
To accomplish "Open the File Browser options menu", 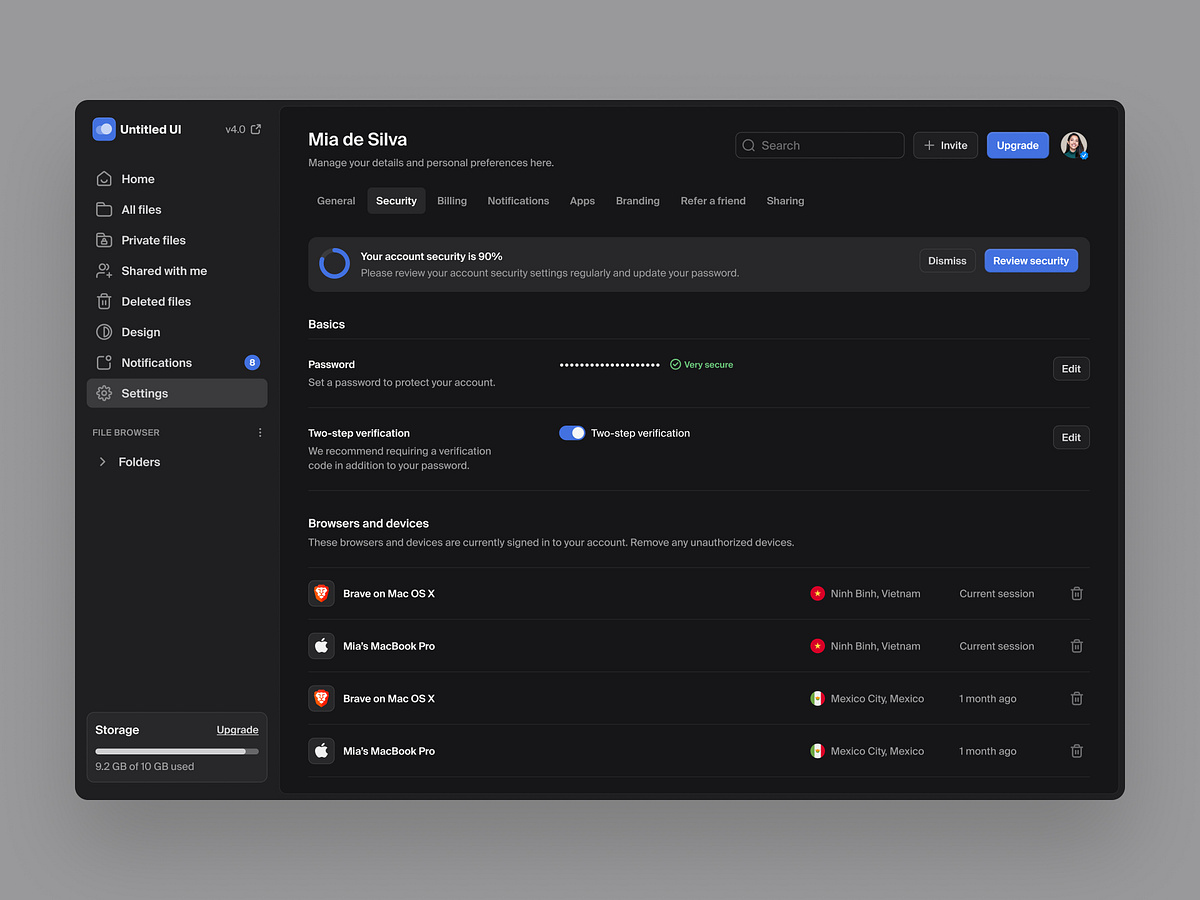I will [x=260, y=432].
